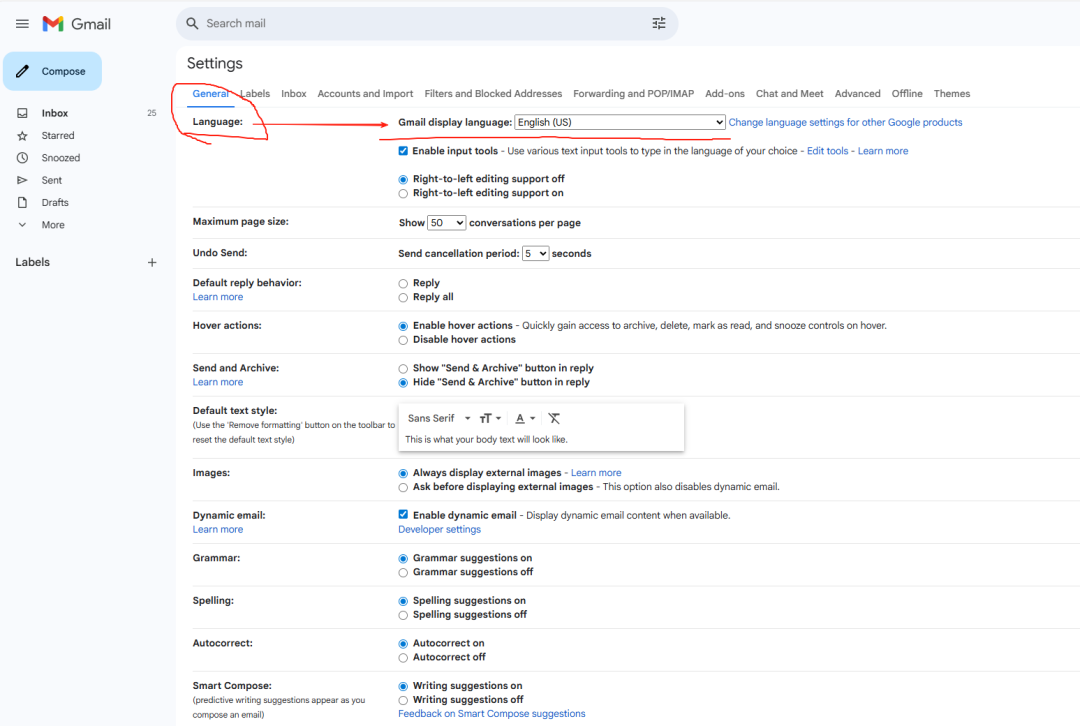Select the Reply all radio option
1080x726 pixels.
[403, 297]
